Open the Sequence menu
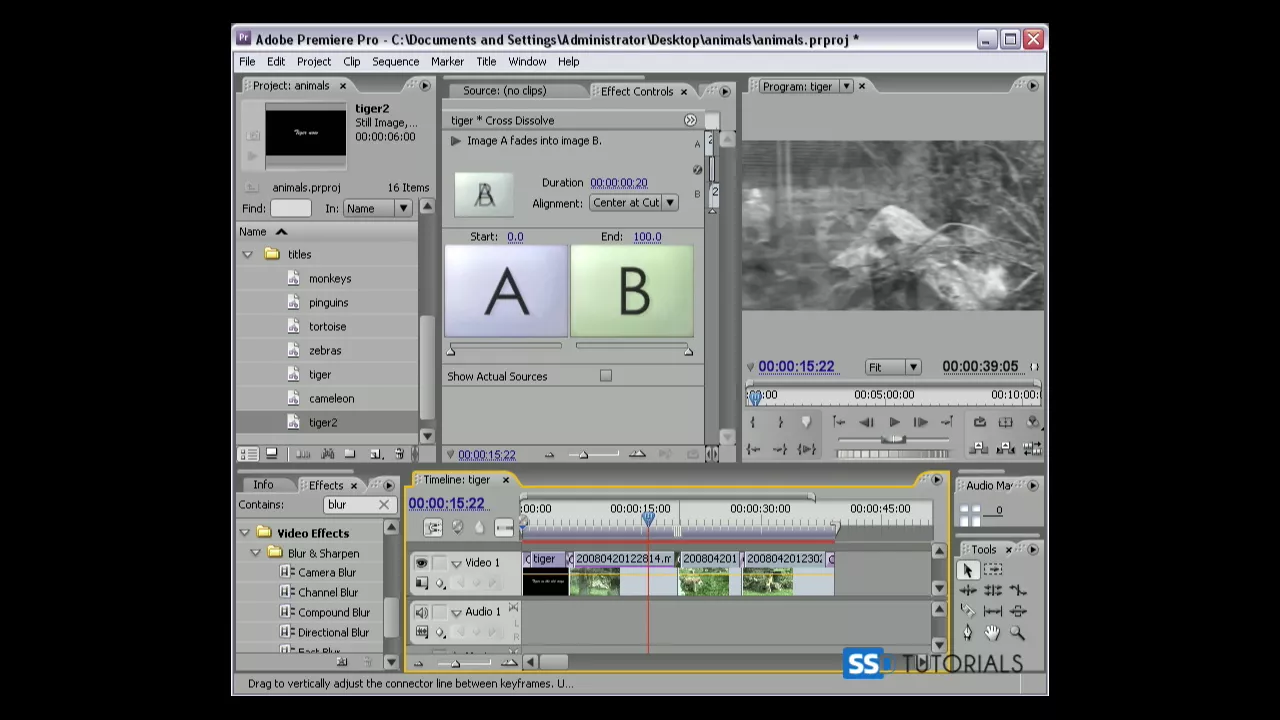This screenshot has width=1280, height=720. tap(396, 62)
